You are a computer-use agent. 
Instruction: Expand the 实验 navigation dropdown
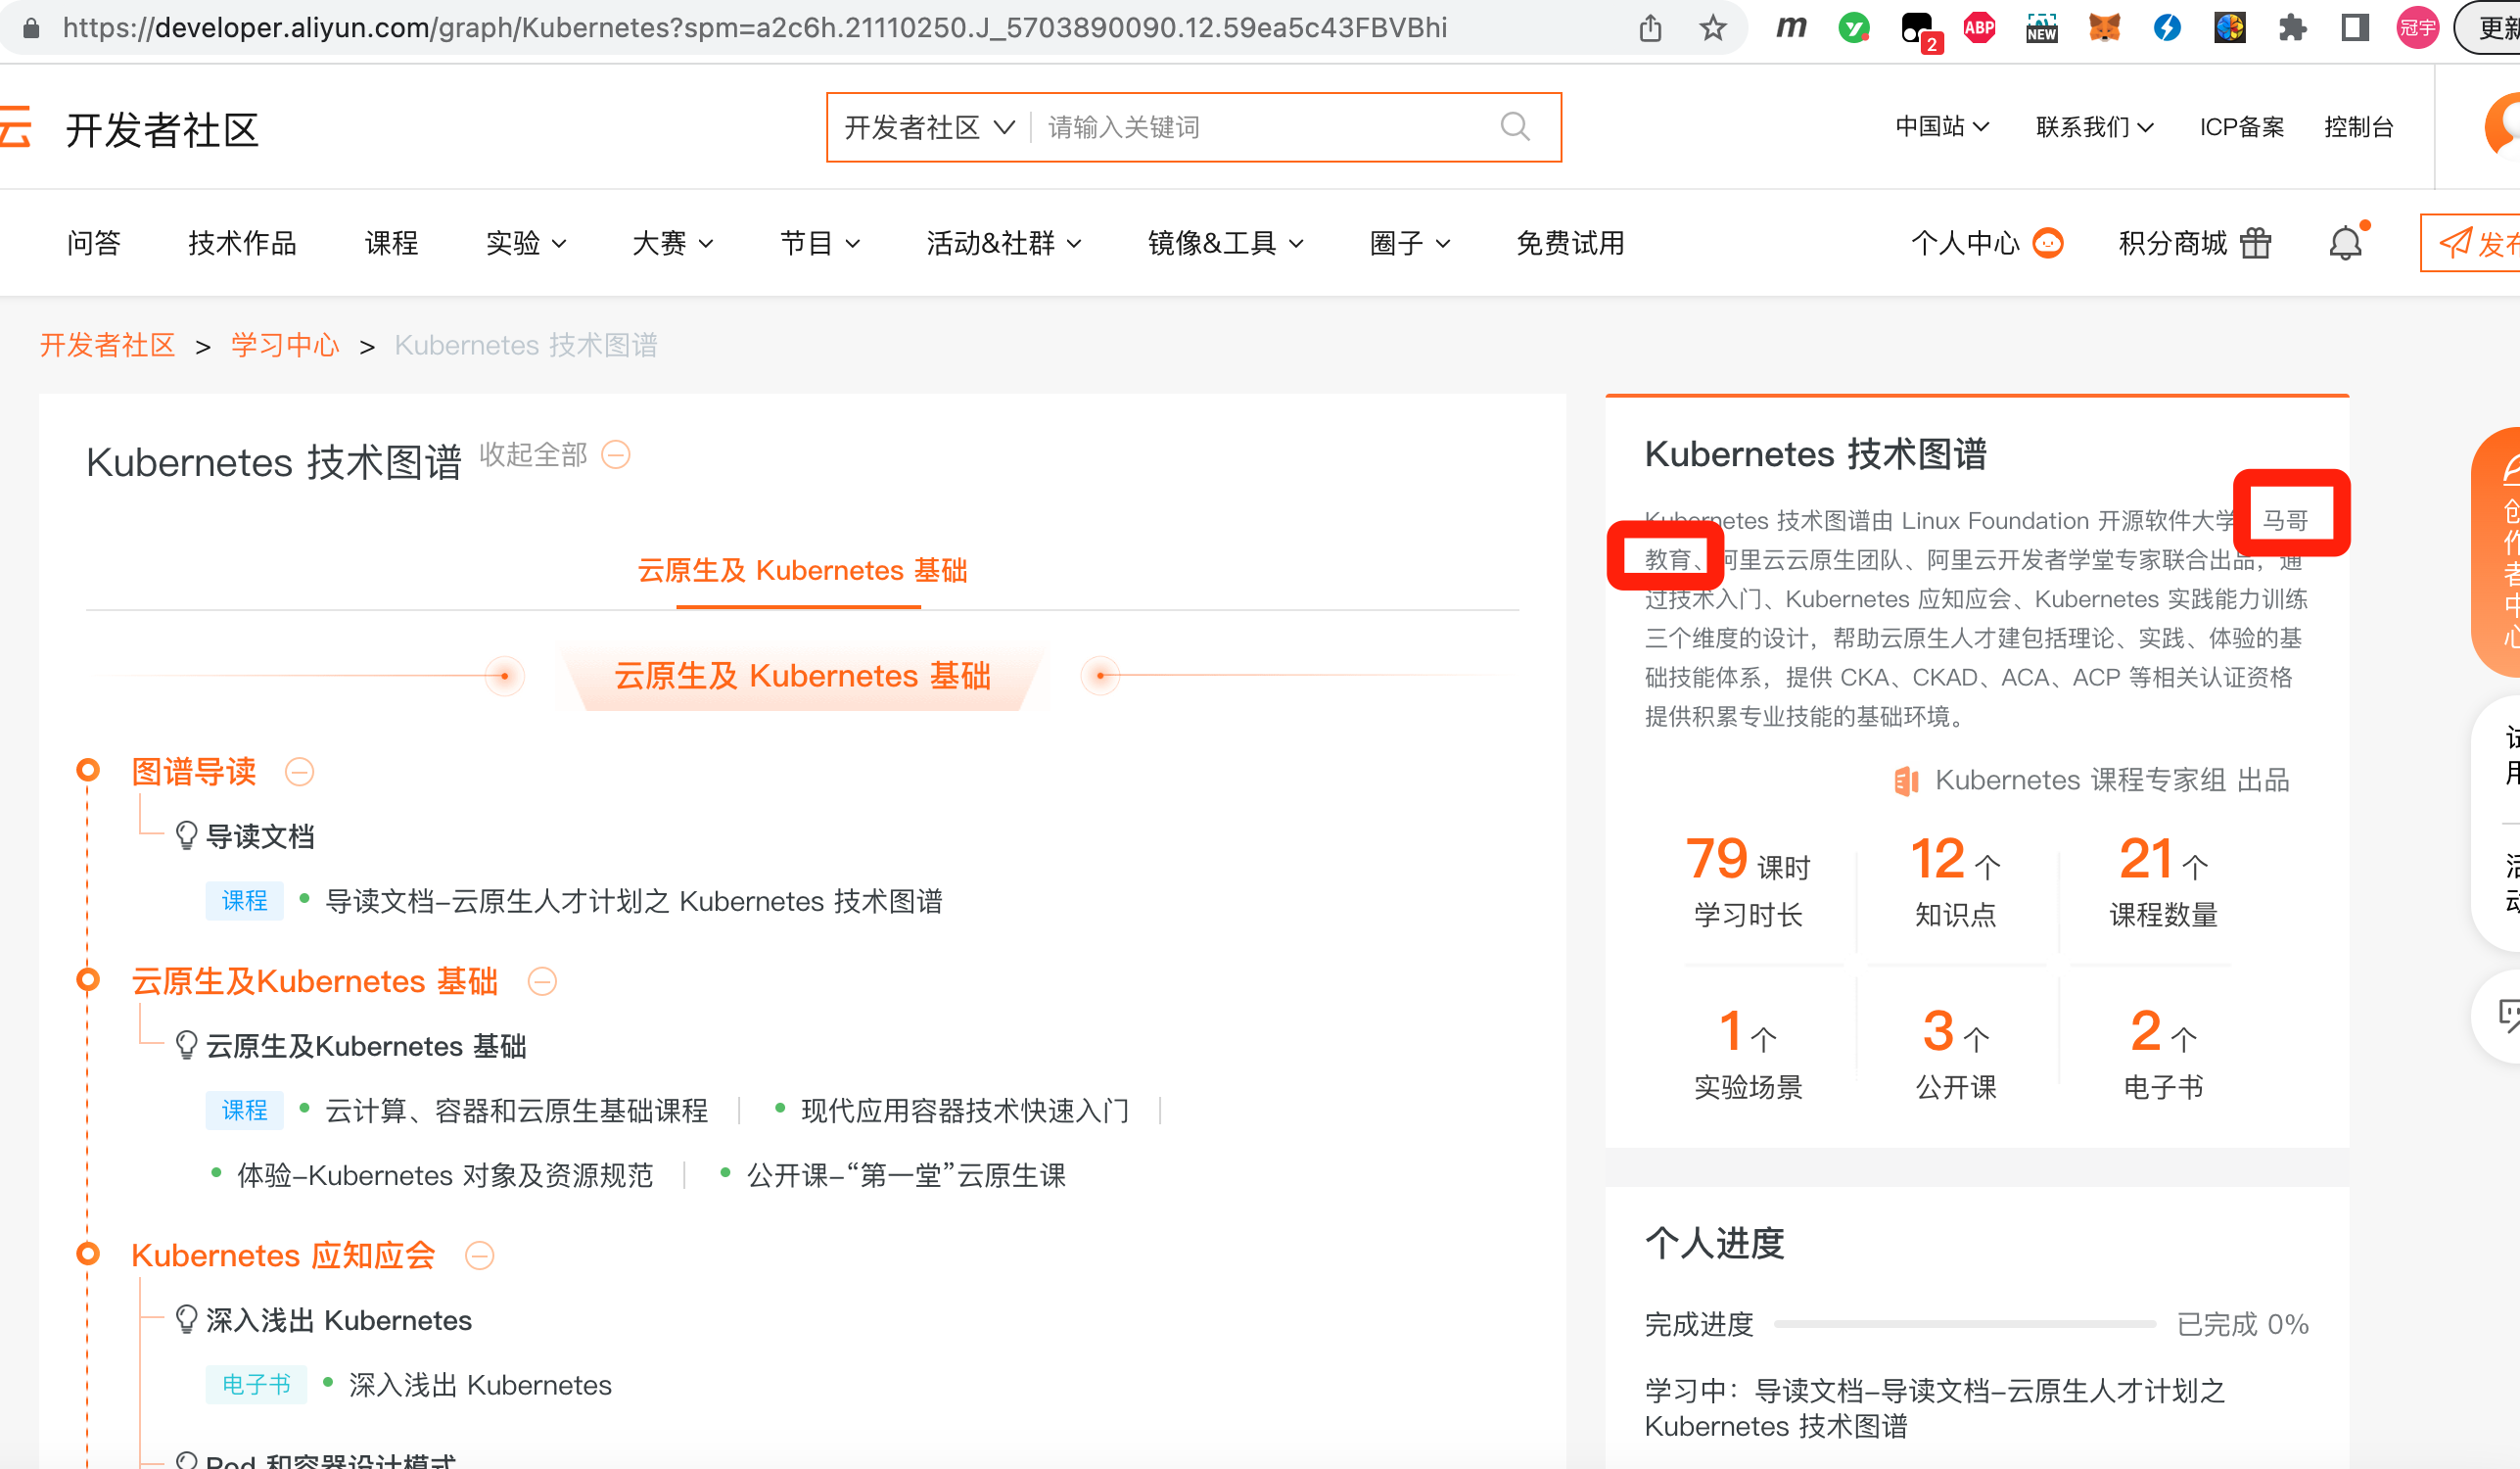(526, 243)
